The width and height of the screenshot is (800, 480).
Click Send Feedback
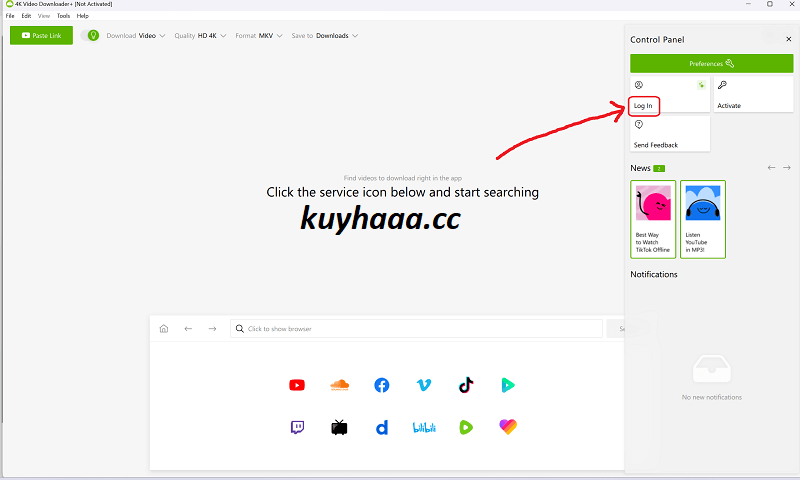(670, 134)
